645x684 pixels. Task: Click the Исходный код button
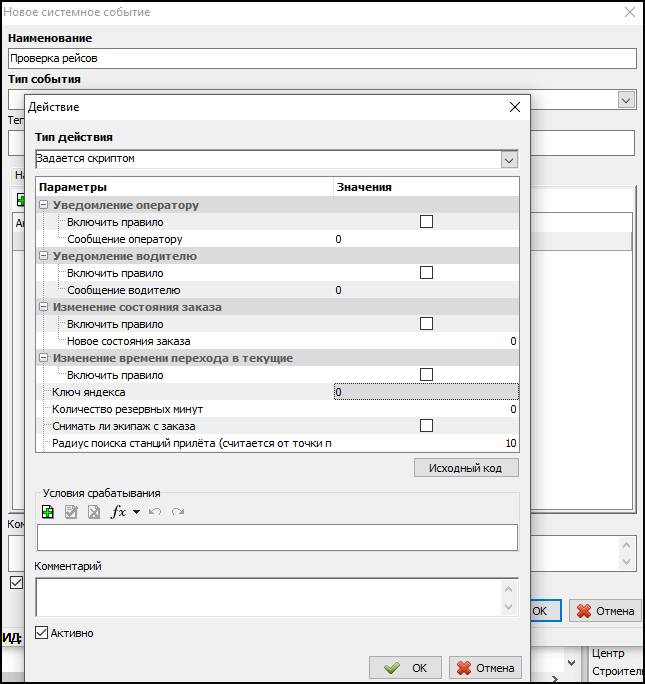466,468
